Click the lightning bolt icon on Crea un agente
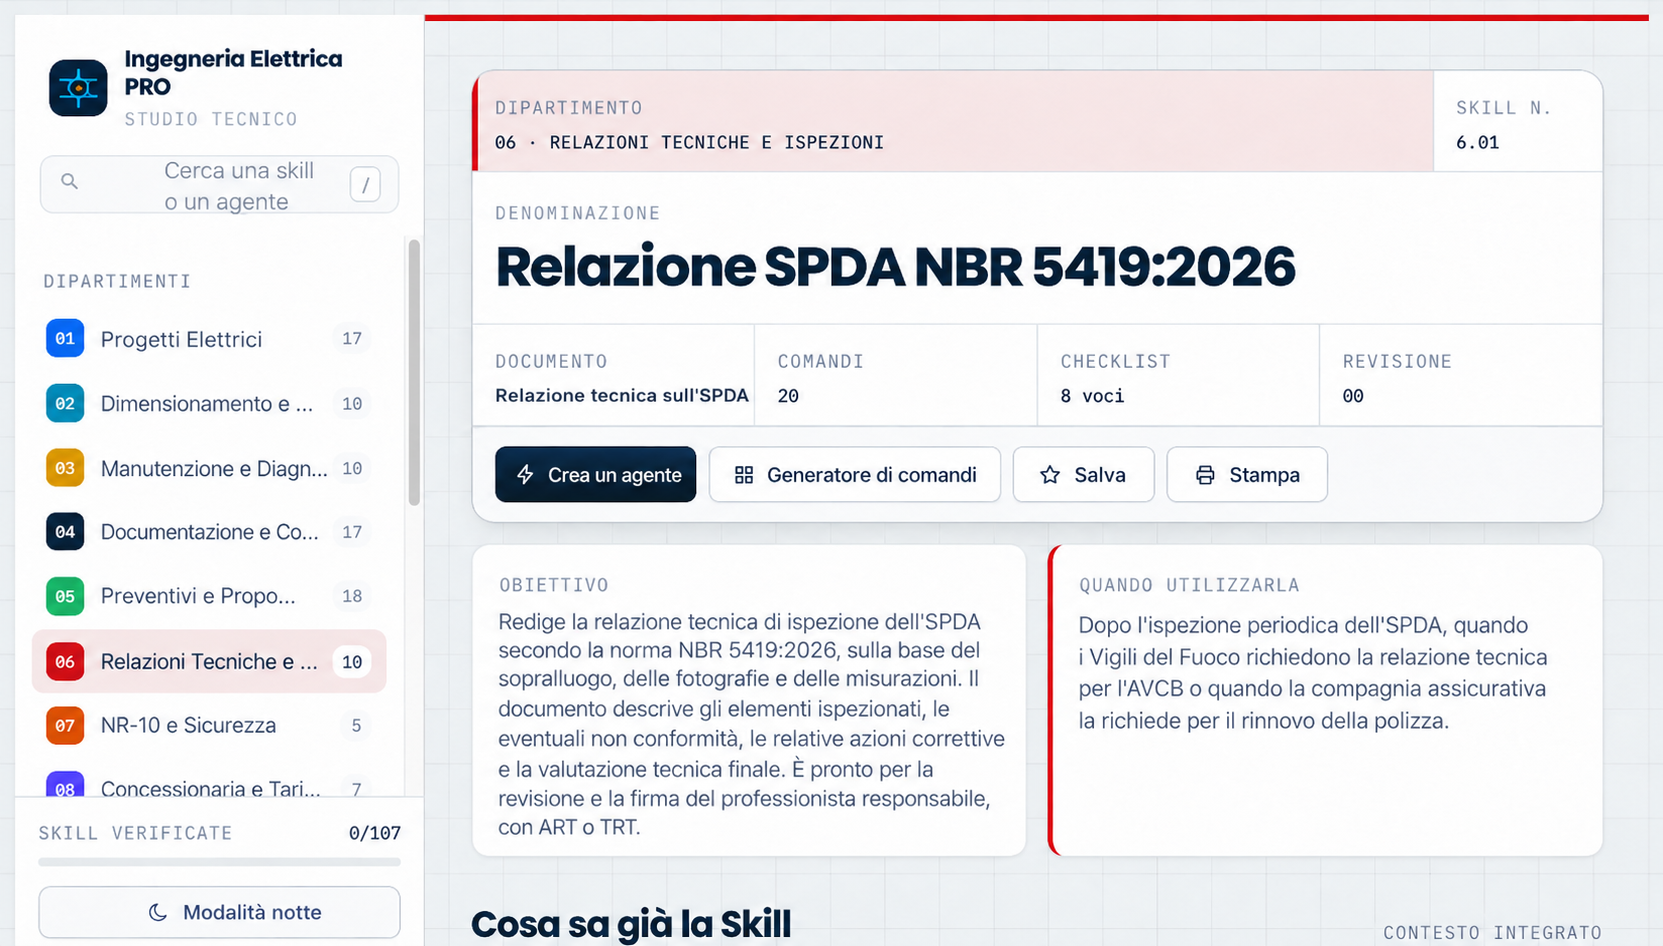The image size is (1663, 946). (x=525, y=475)
